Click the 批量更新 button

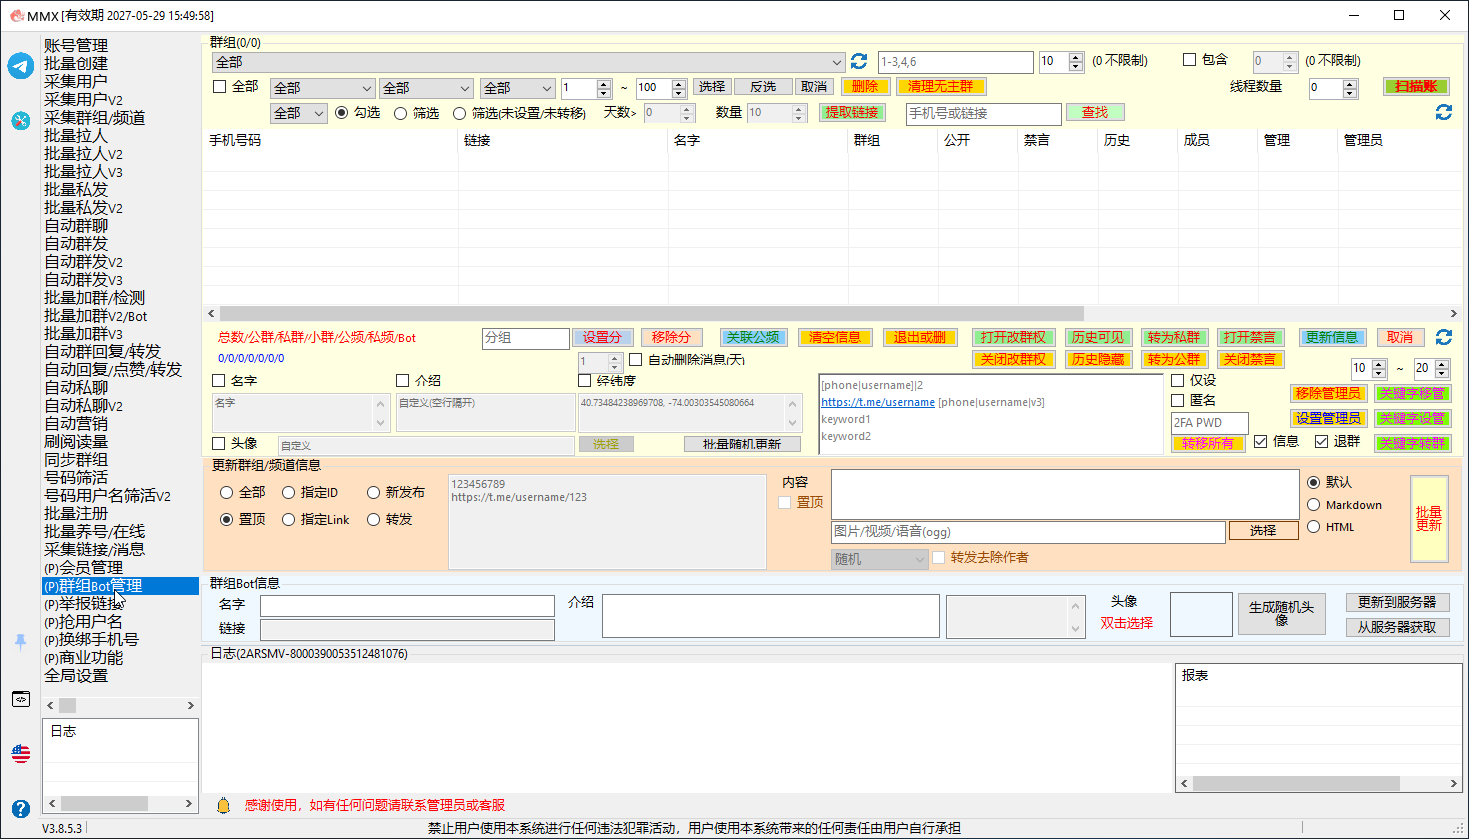1429,518
